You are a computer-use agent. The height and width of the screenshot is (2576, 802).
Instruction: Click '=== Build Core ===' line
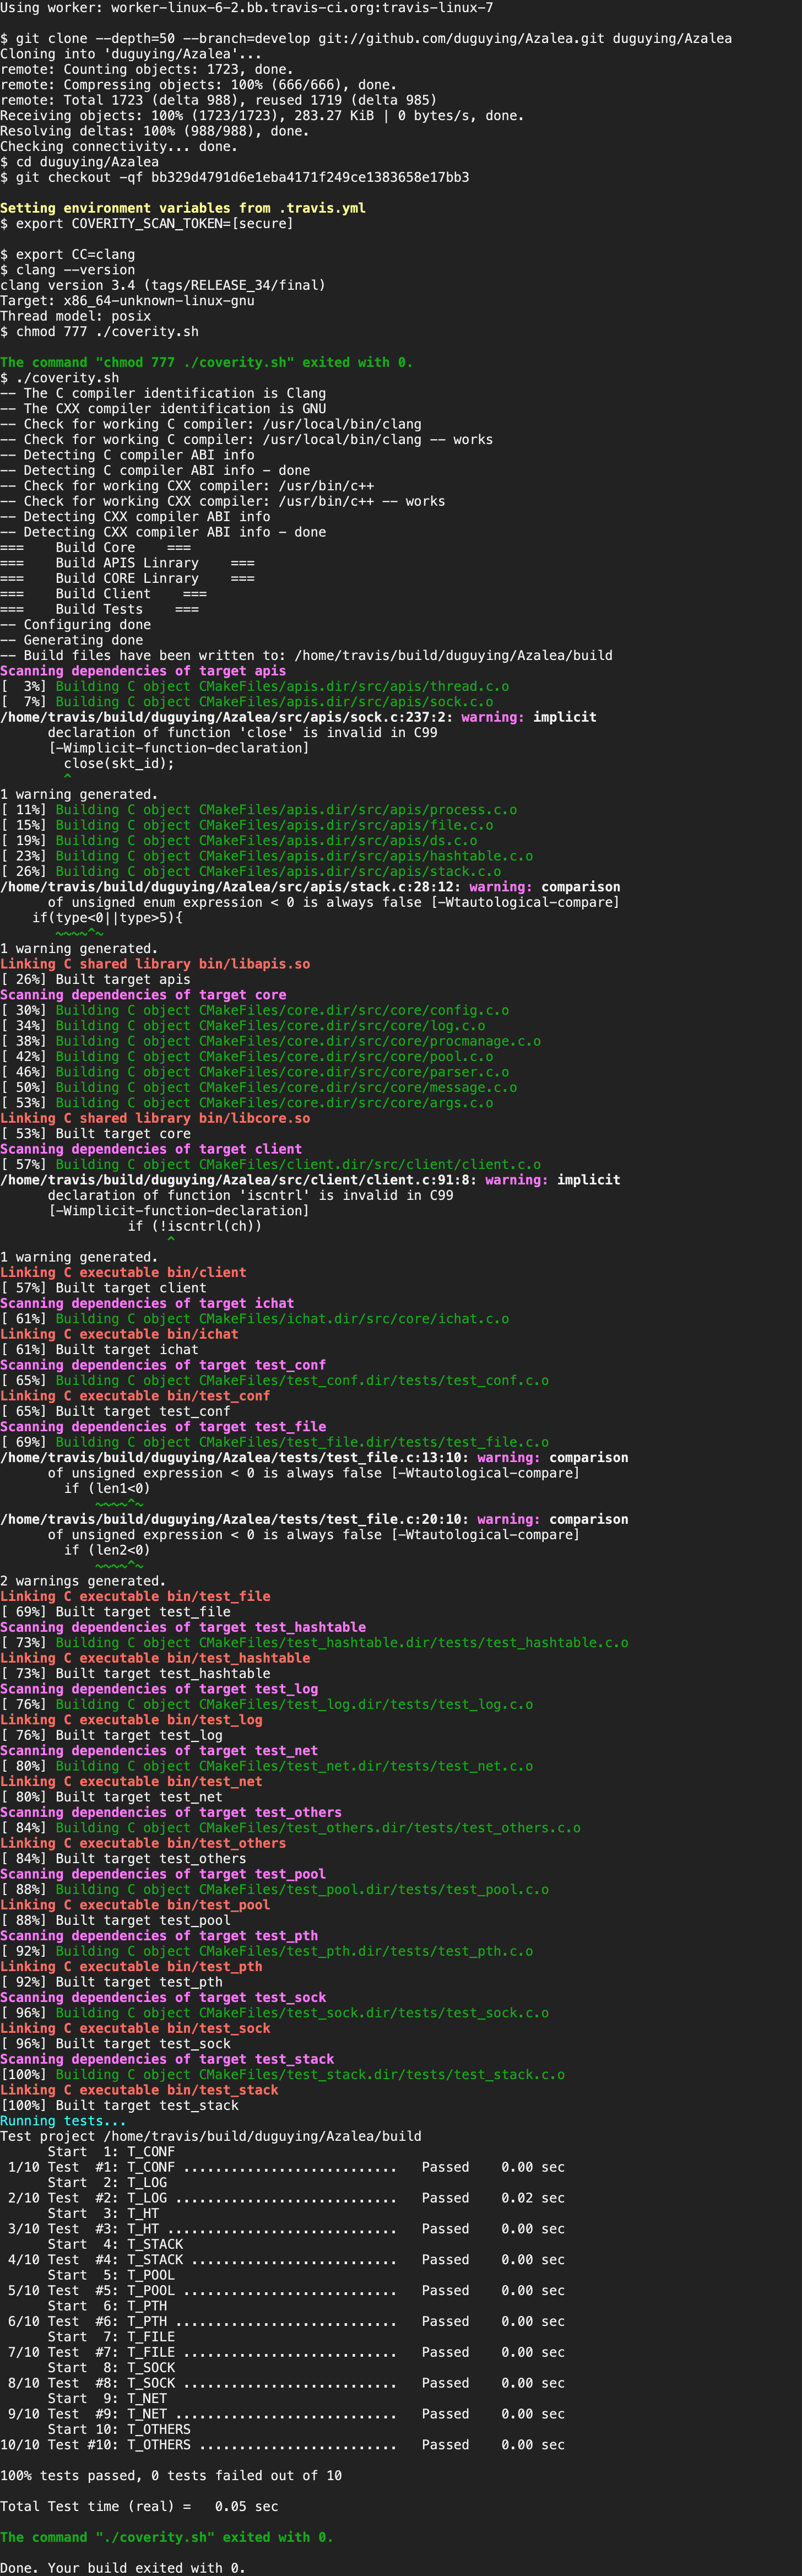coord(96,548)
